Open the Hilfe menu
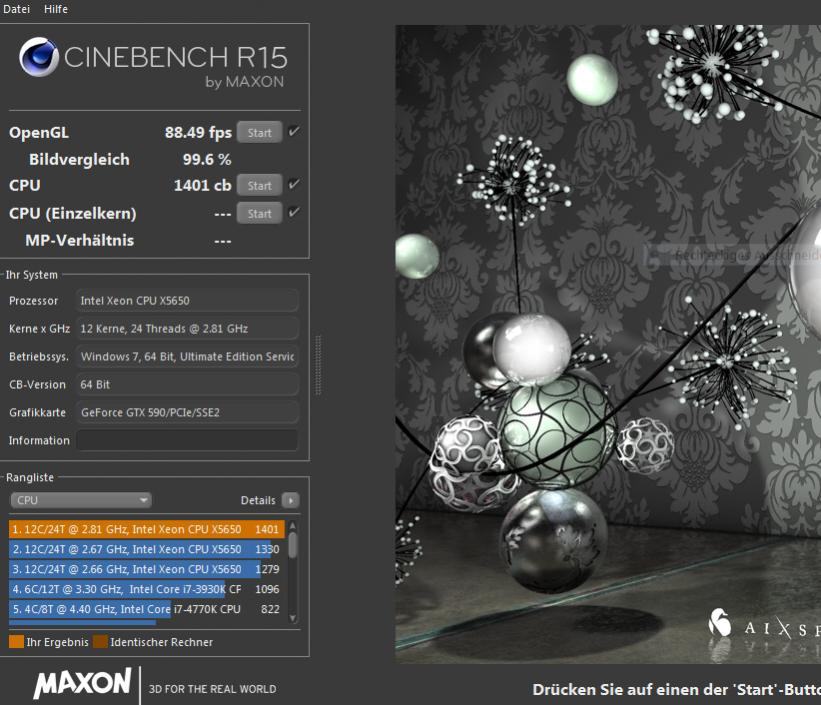The image size is (821, 705). 56,9
